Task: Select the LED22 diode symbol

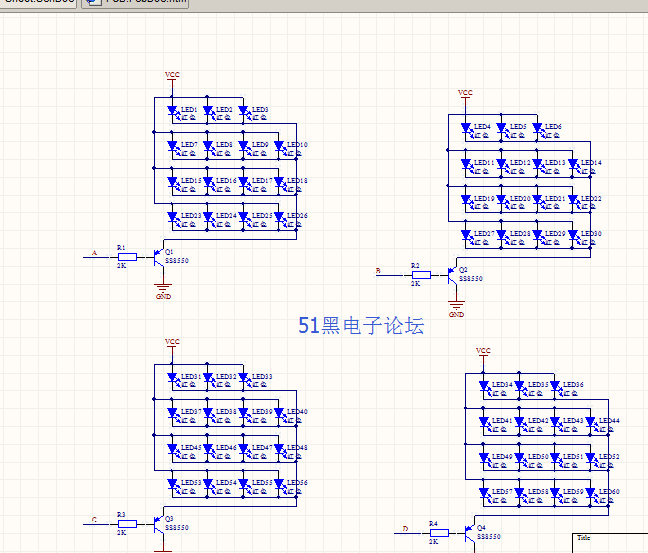Action: click(x=573, y=200)
